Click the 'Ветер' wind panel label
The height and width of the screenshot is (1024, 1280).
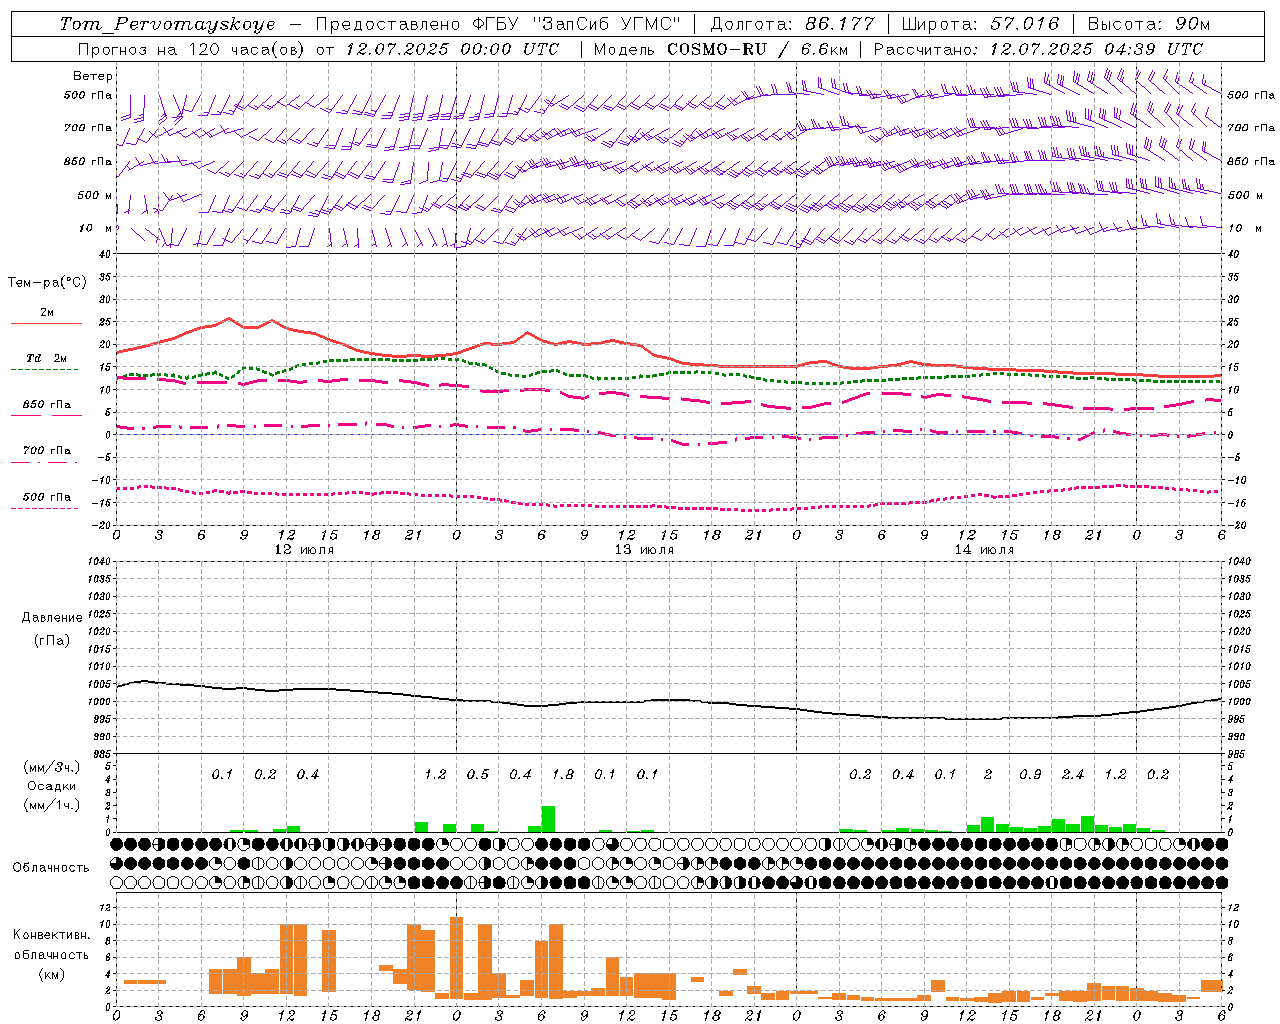click(93, 76)
